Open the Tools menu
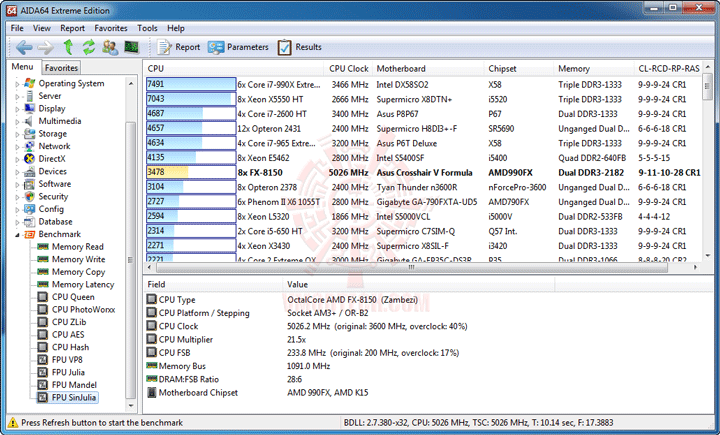720x435 pixels. (147, 28)
